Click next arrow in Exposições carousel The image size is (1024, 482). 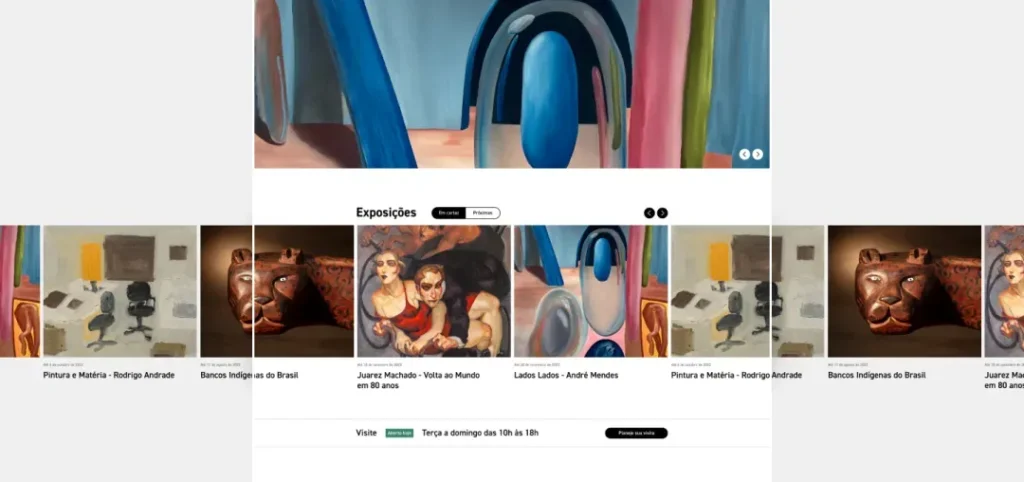(x=663, y=213)
